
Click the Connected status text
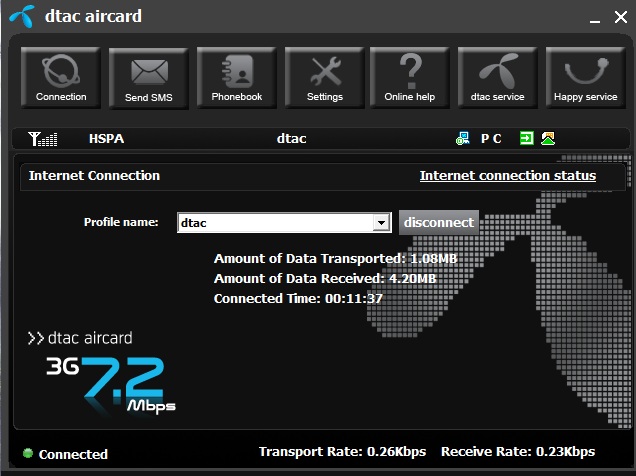click(x=73, y=454)
